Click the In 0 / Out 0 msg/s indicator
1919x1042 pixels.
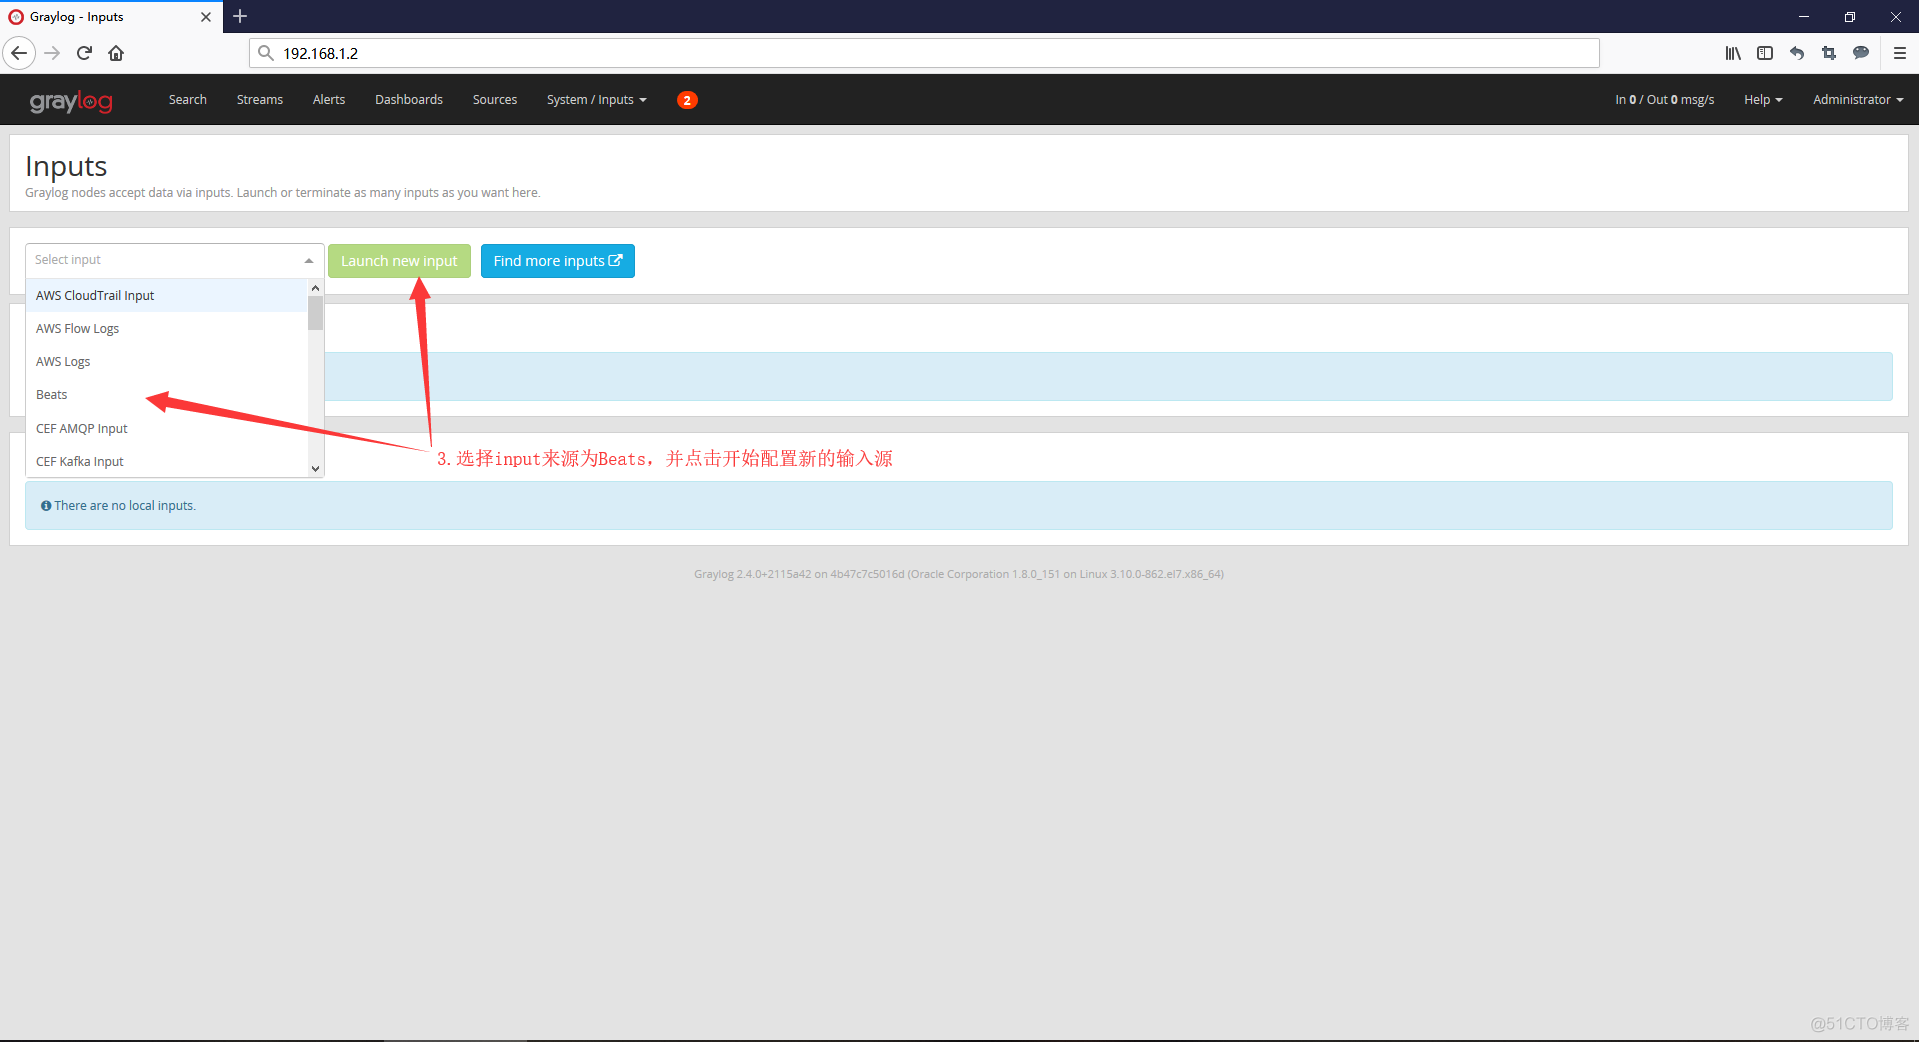point(1664,100)
